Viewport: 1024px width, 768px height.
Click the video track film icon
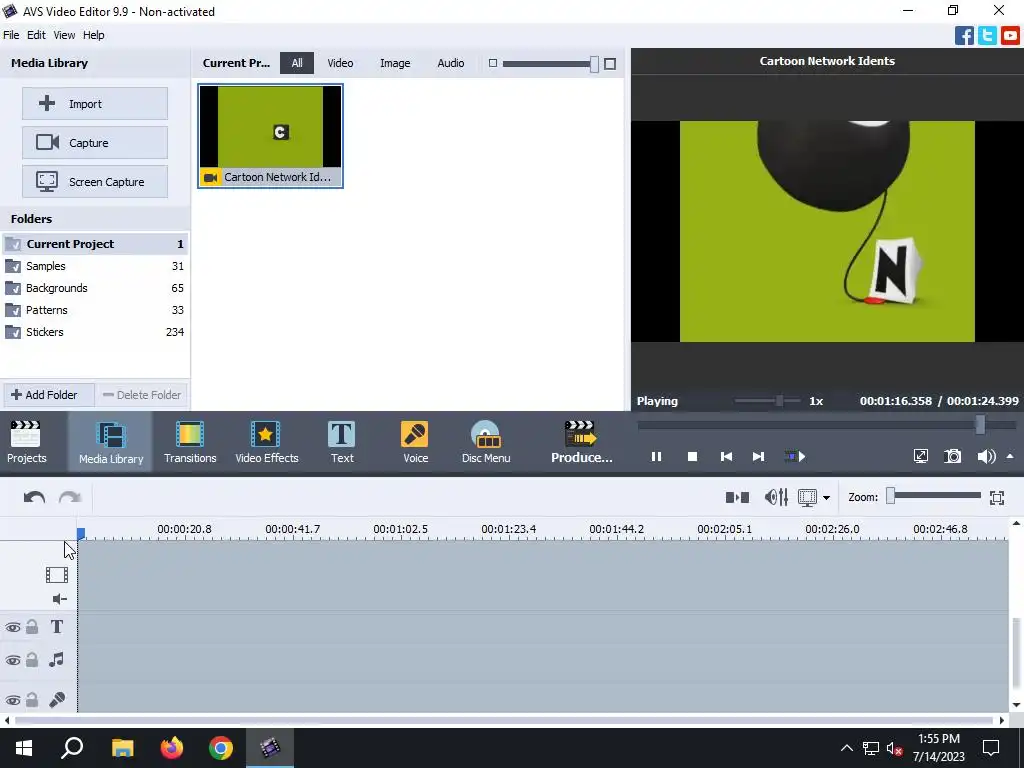point(57,575)
